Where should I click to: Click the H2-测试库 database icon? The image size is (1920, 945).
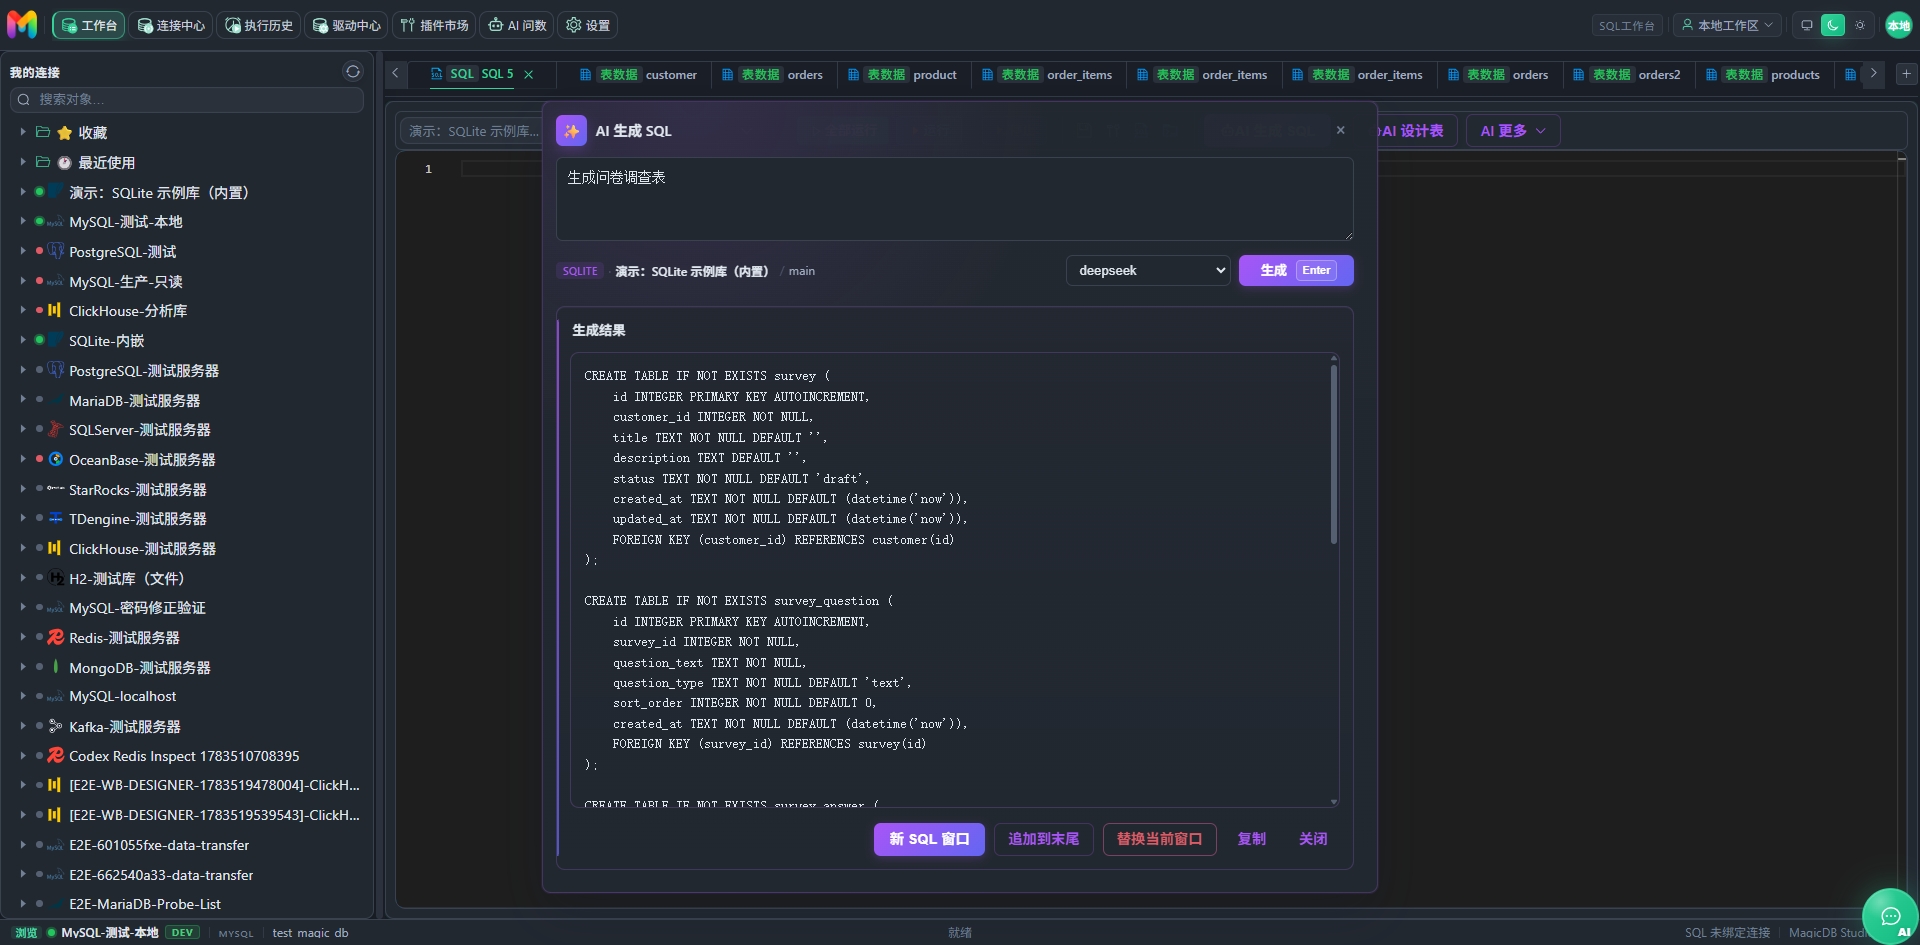(x=56, y=578)
